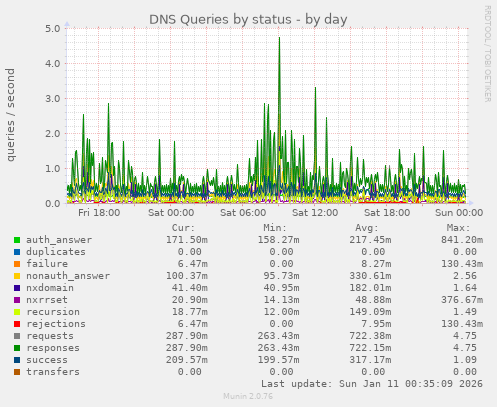
Task: Click the Avg: column header
Action: 367,228
